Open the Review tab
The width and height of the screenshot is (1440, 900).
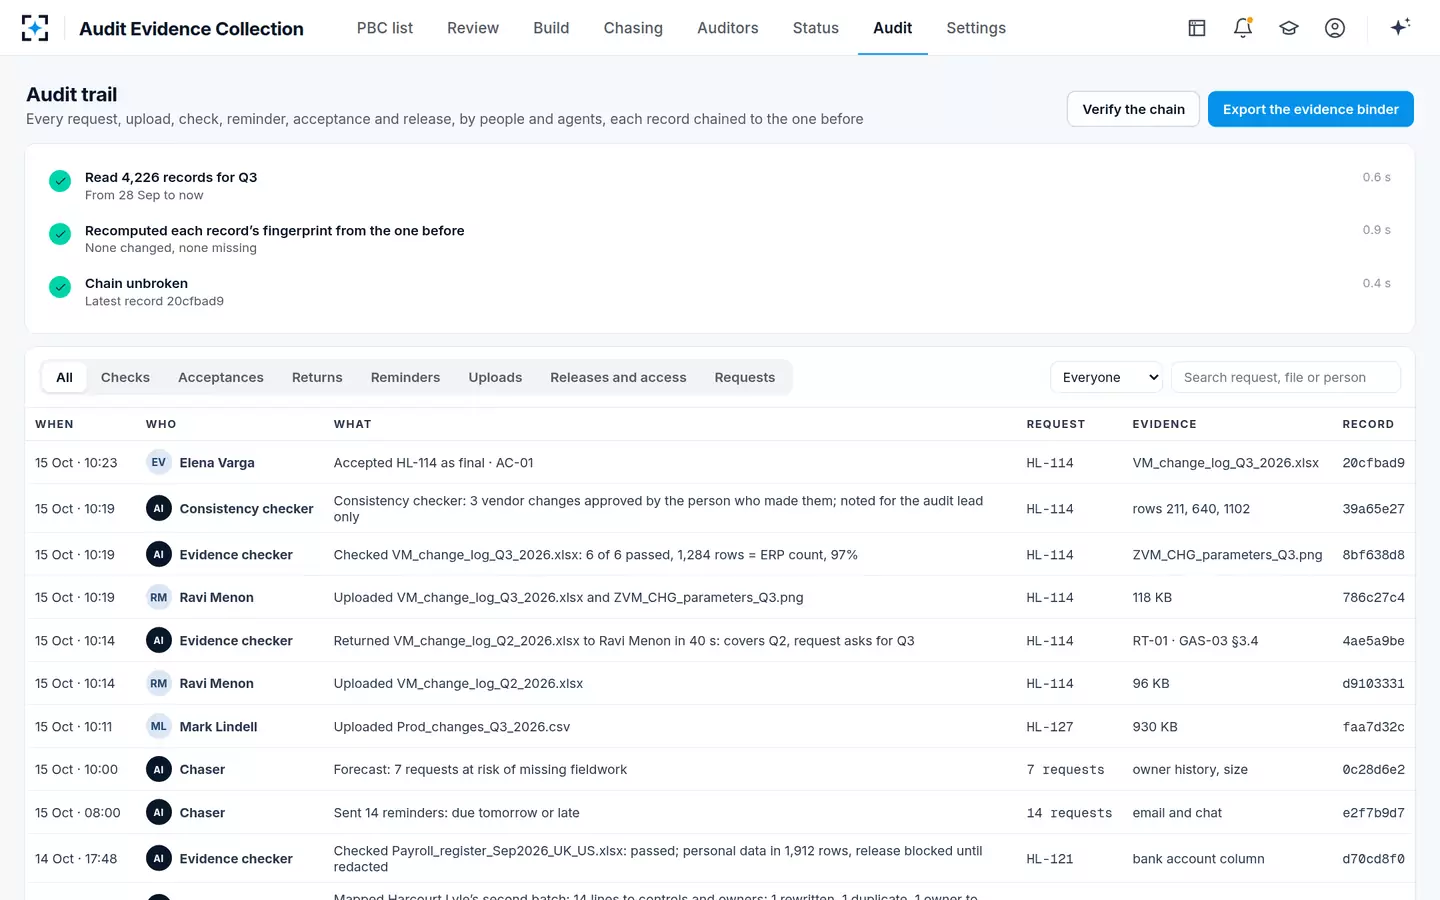pos(473,28)
